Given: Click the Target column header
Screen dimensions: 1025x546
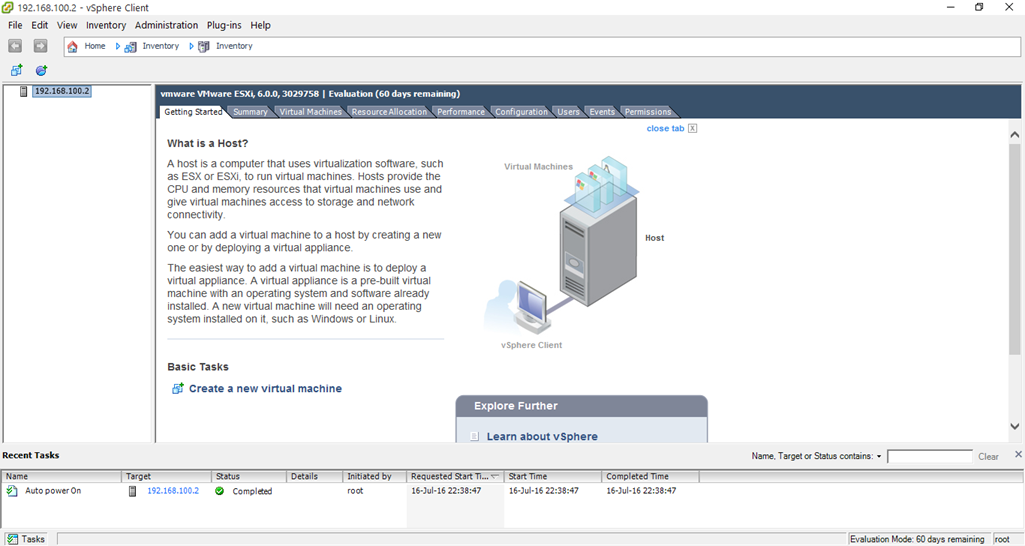Looking at the screenshot, I should point(167,476).
